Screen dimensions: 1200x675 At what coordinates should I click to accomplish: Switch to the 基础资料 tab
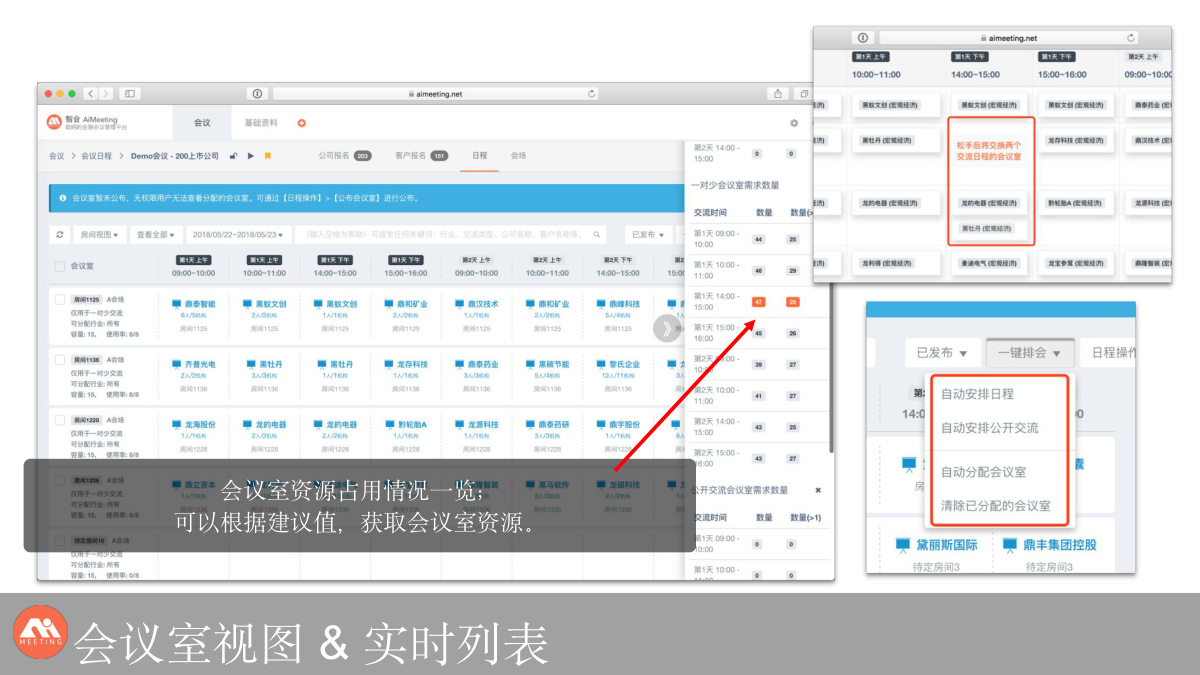pyautogui.click(x=261, y=123)
